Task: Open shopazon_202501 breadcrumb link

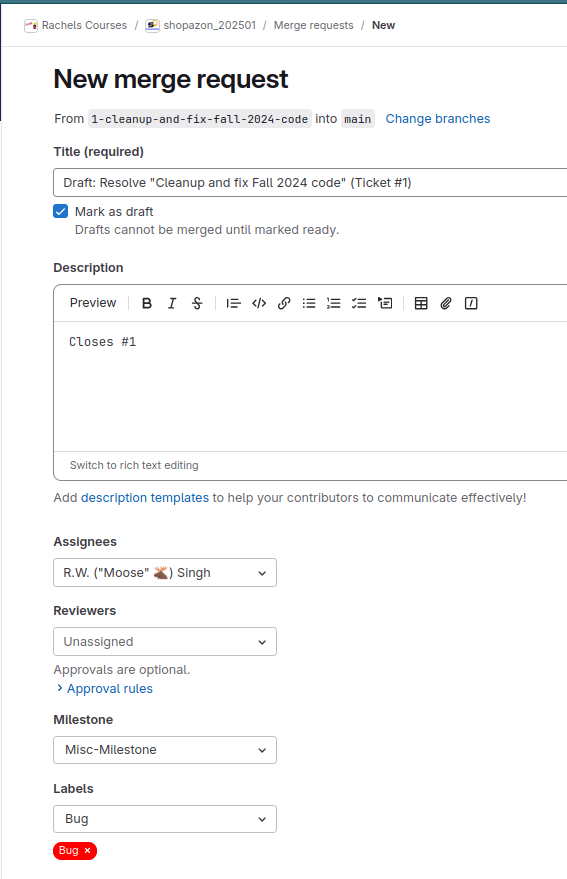Action: (x=209, y=25)
